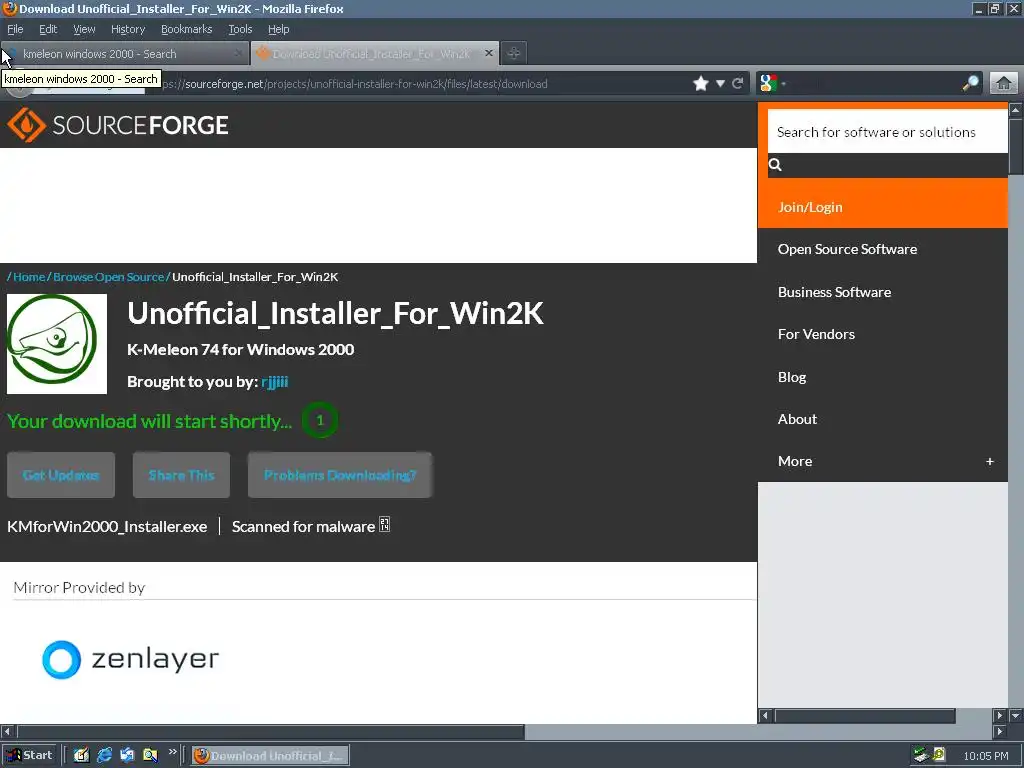Click the malware scan info icon

(385, 524)
